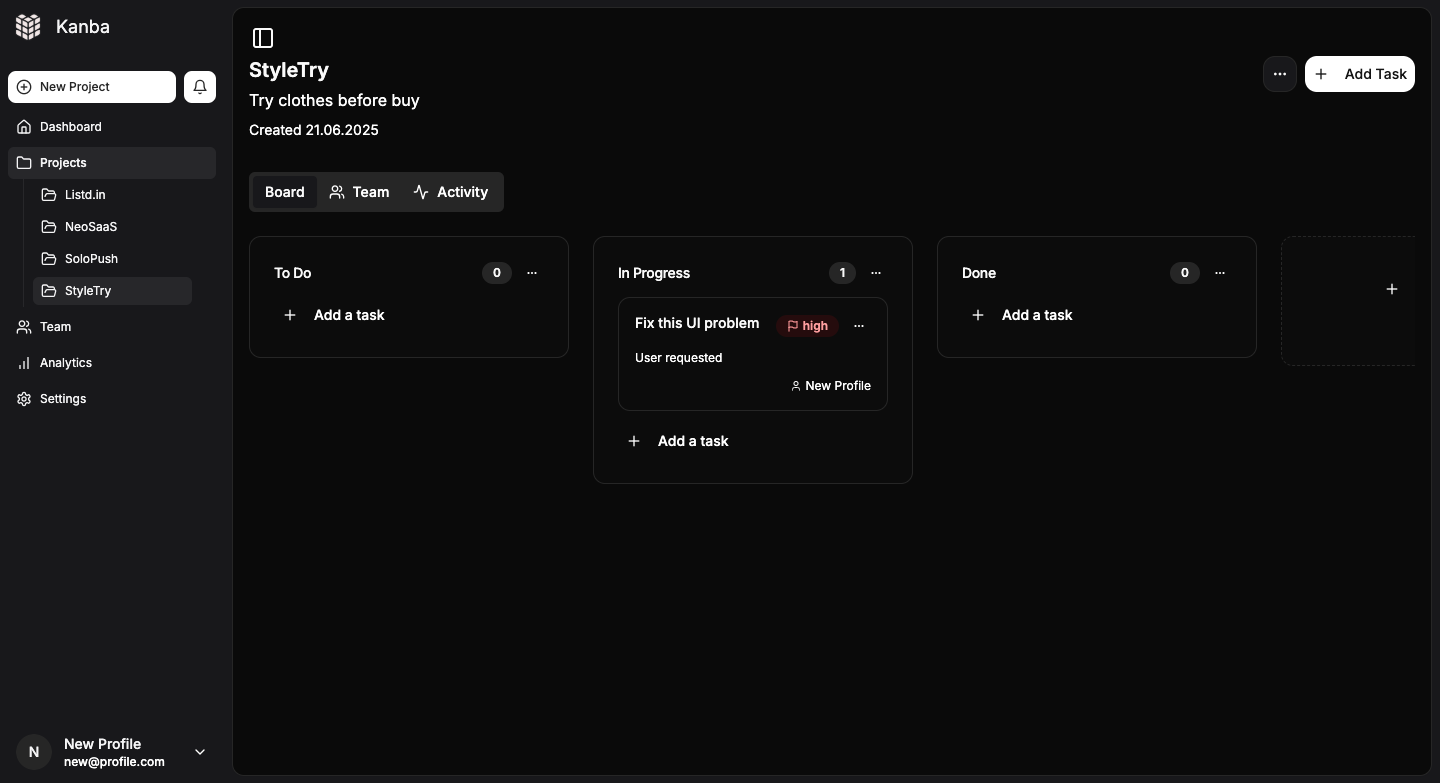Screen dimensions: 1440x783
Task: Open the NeoSaaS project
Action: 90,227
